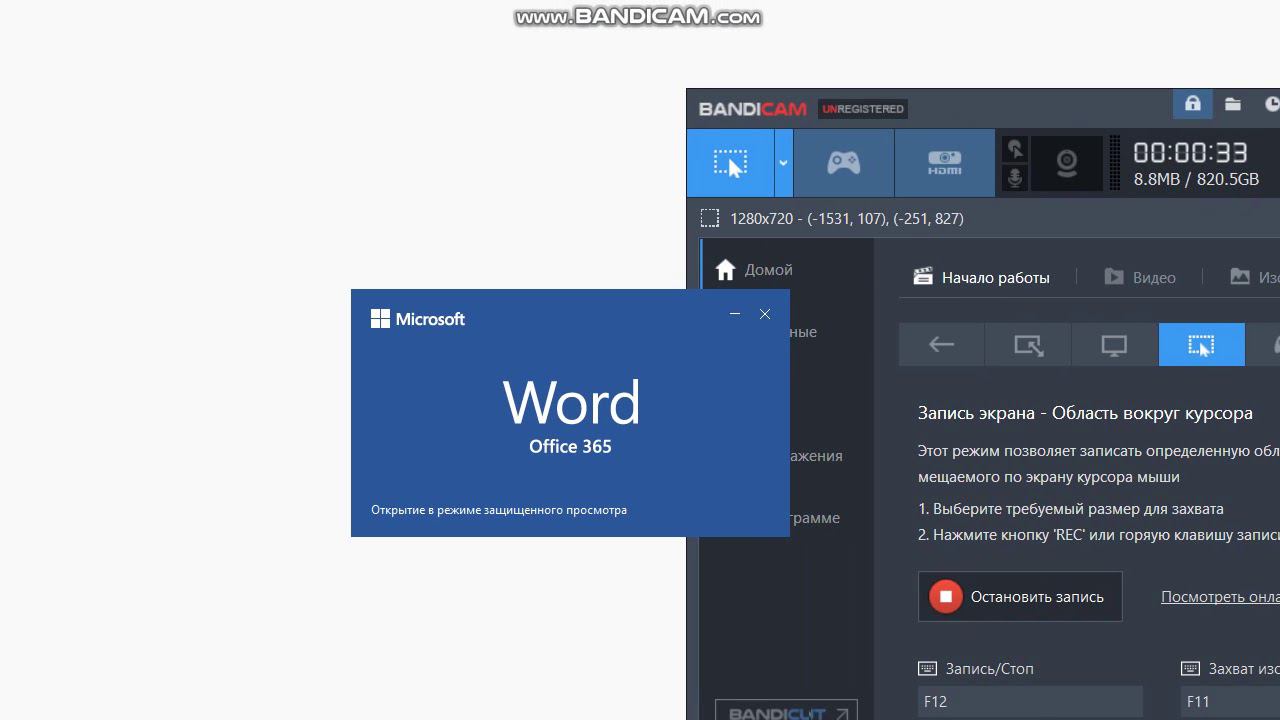
Task: Switch to Bandicam game recording mode
Action: coord(843,163)
